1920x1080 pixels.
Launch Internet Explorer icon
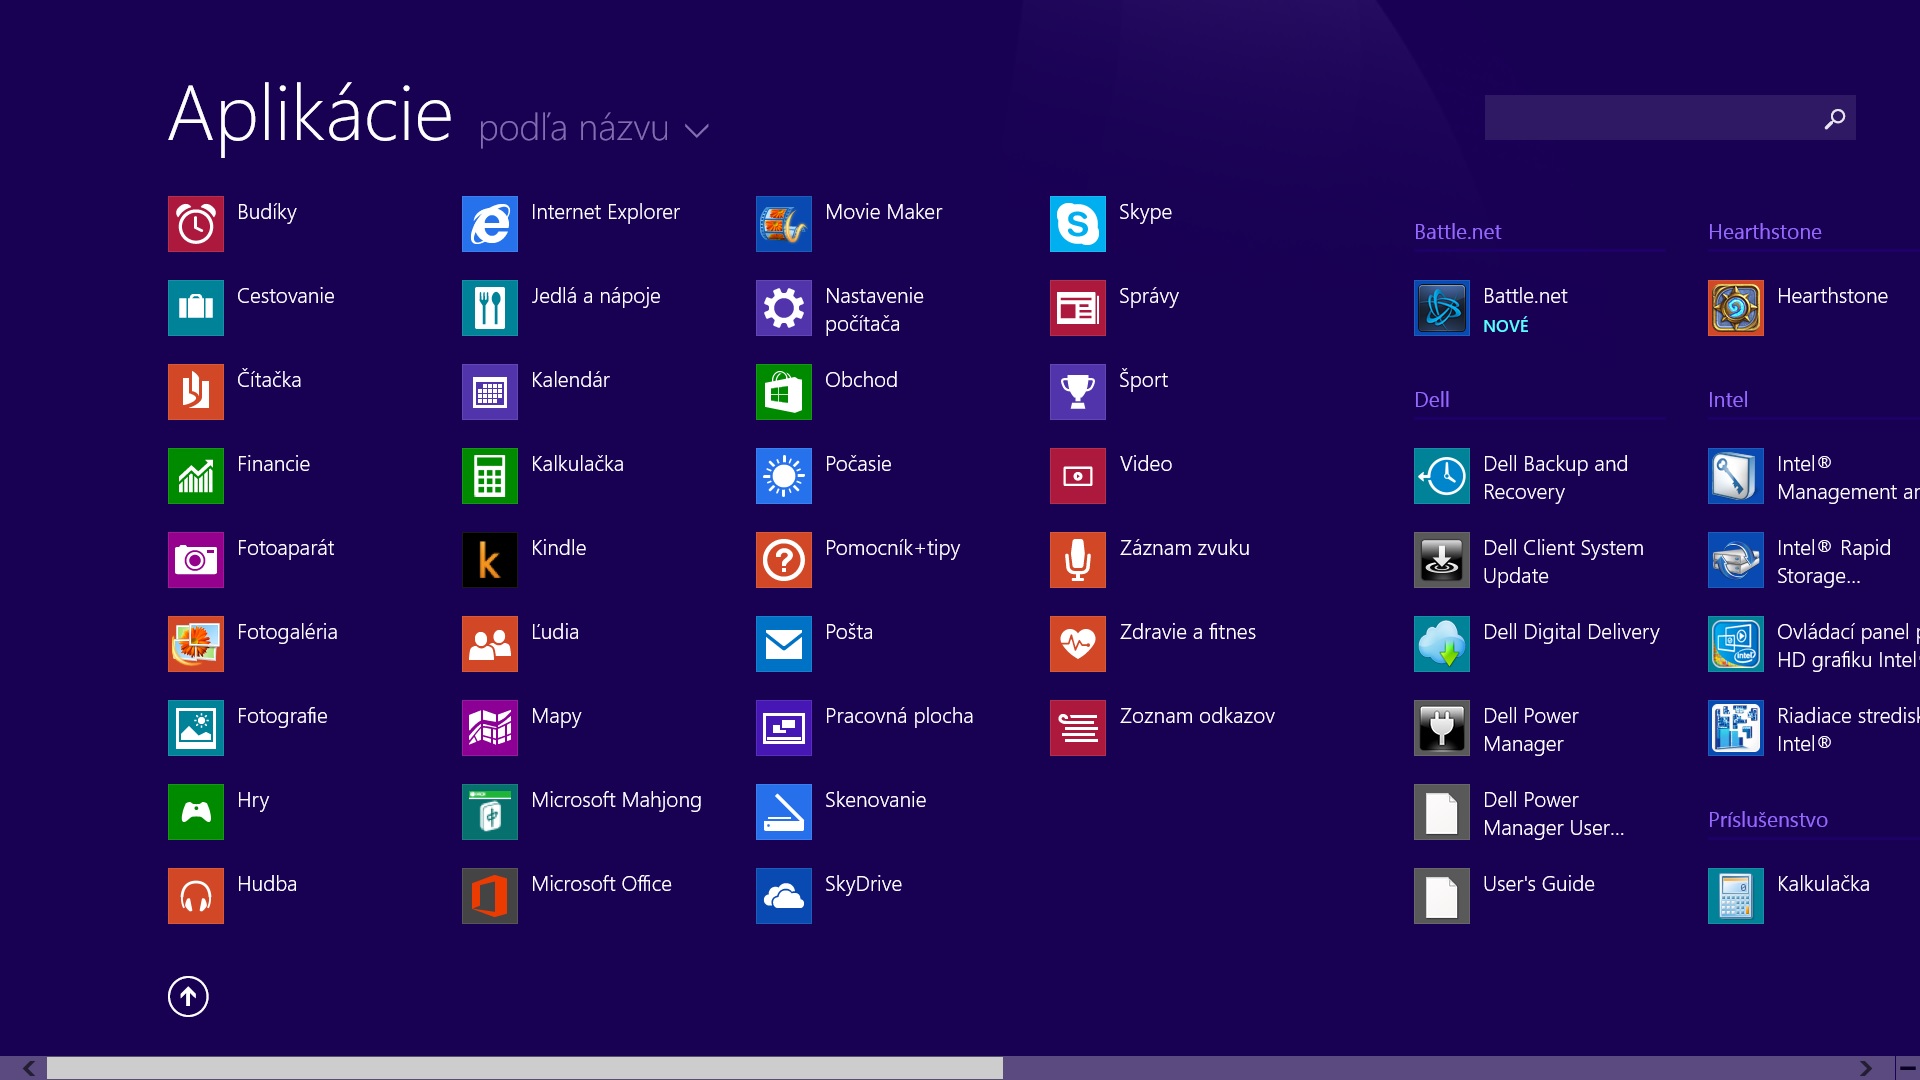click(490, 224)
